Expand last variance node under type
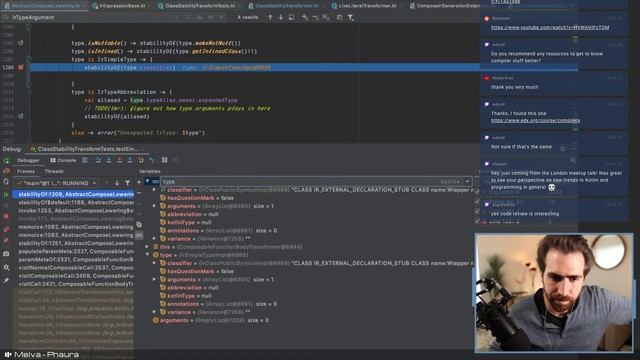The width and height of the screenshot is (640, 360). click(154, 312)
